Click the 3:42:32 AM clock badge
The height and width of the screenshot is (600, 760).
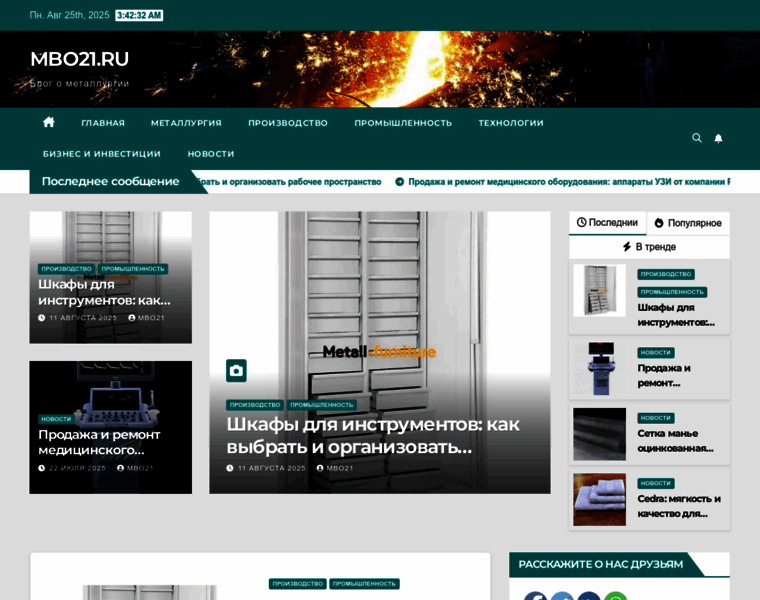(x=139, y=16)
